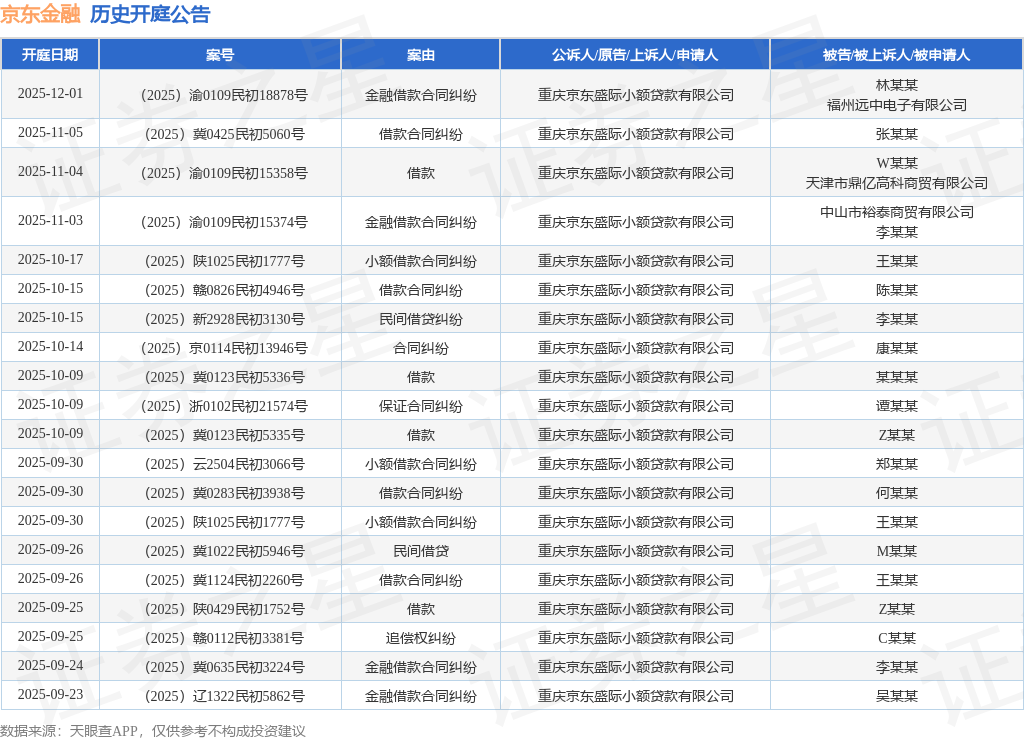Screen dimensions: 1024x740
Task: Click case number (2025)京0114民初13946号
Action: [x=223, y=348]
